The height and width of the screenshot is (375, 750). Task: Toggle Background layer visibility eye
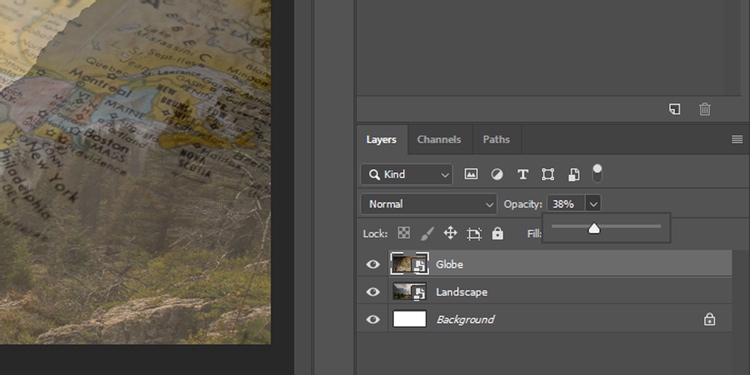click(x=373, y=320)
